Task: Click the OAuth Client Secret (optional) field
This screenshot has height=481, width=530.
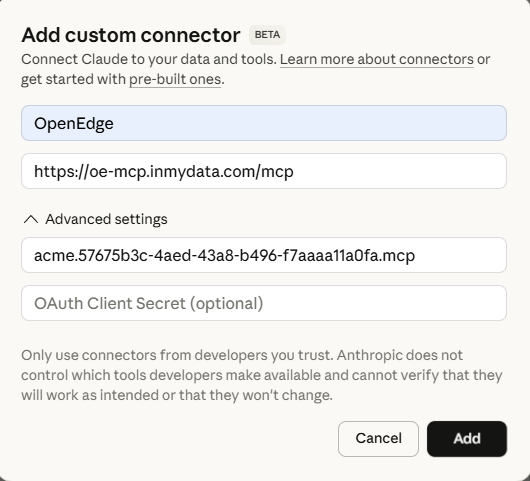Action: pyautogui.click(x=264, y=303)
